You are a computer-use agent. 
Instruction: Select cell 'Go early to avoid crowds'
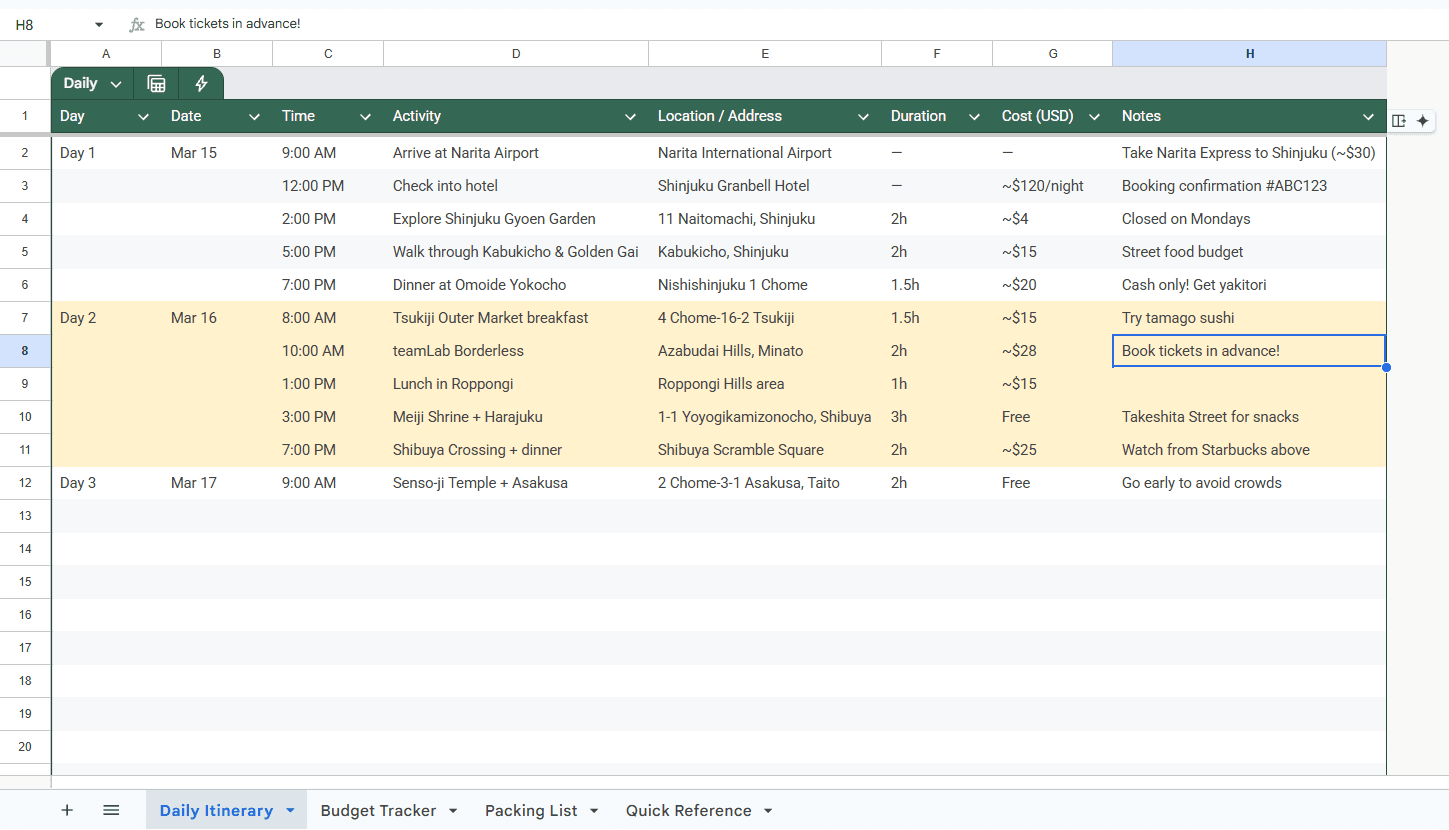(x=1250, y=483)
